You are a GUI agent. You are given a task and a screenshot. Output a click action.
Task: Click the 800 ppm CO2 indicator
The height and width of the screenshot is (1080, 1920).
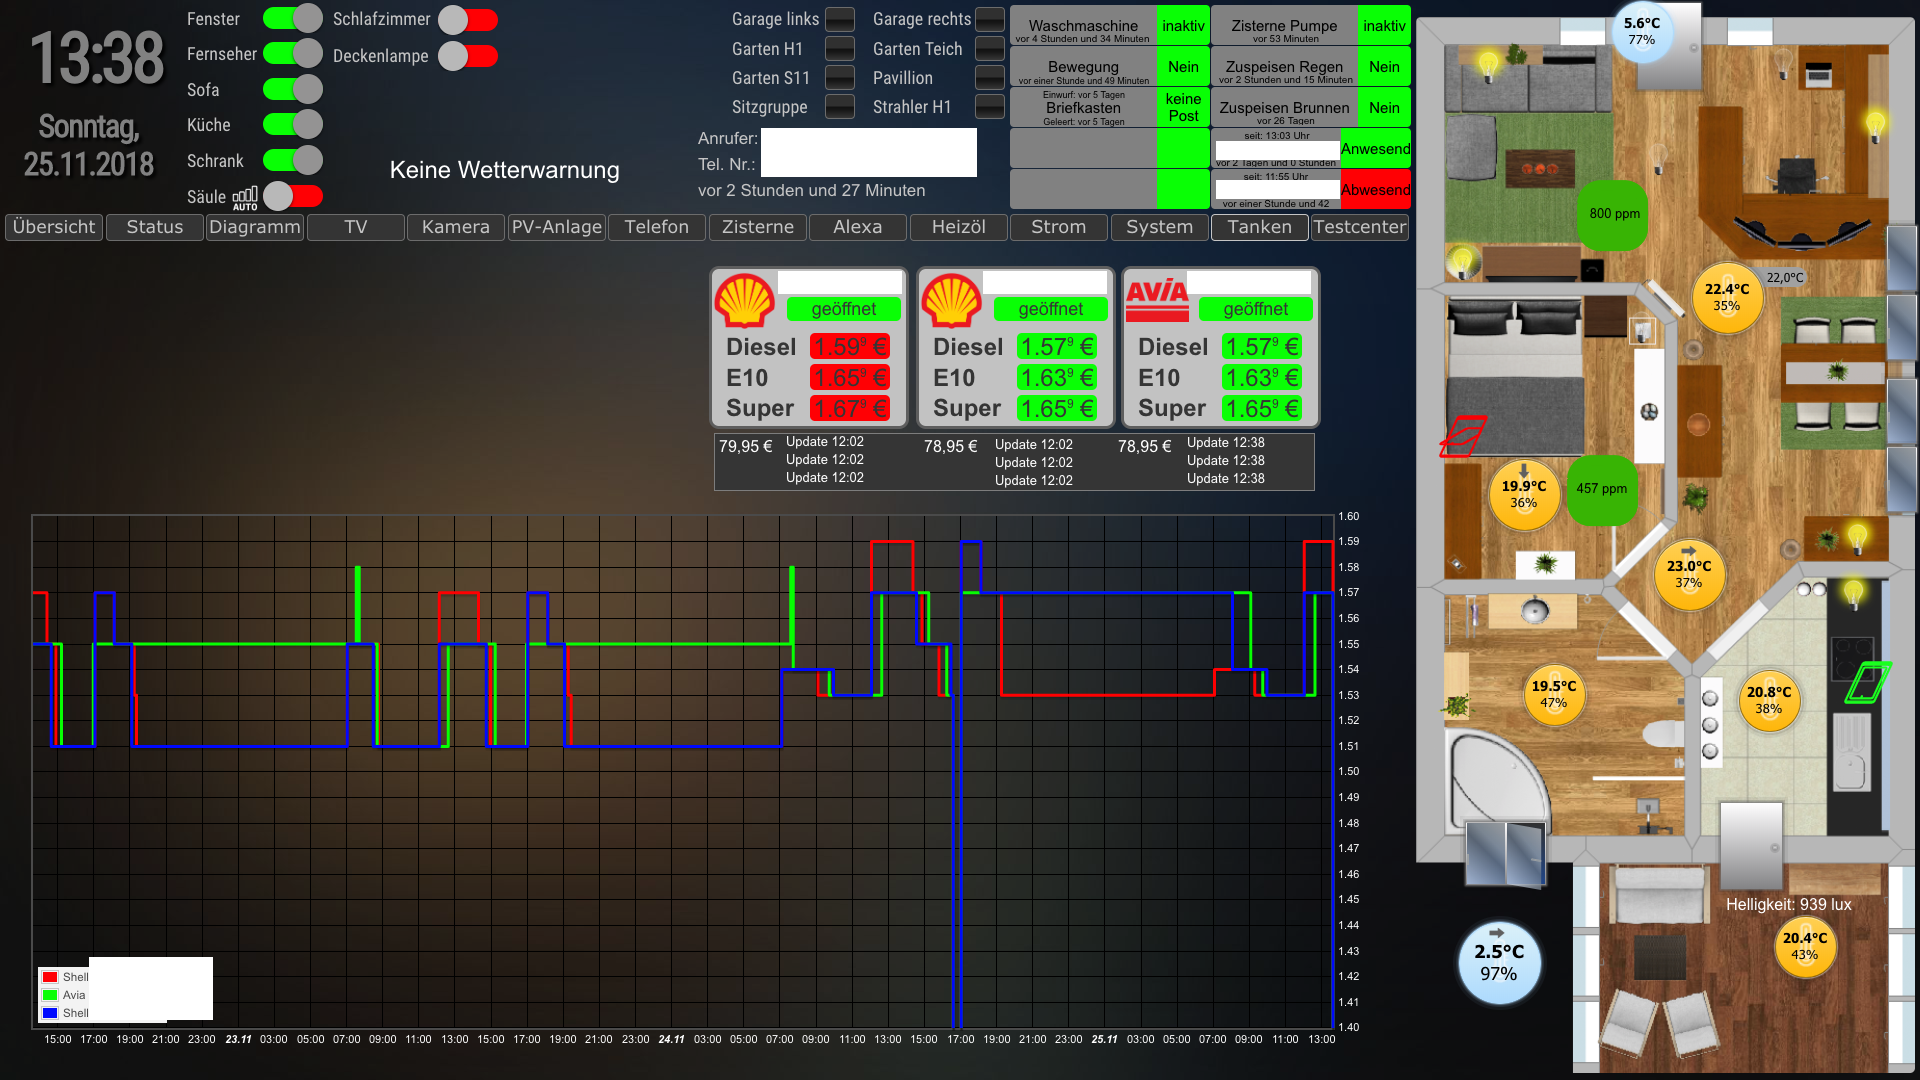tap(1611, 214)
